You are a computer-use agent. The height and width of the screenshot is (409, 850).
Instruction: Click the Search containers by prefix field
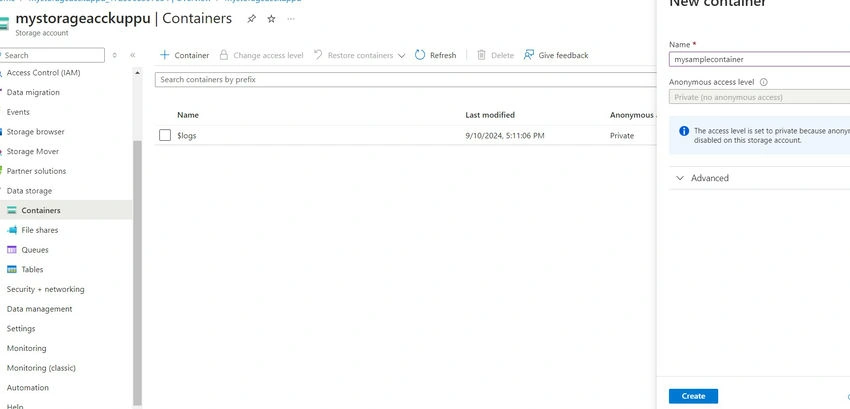[x=405, y=80]
